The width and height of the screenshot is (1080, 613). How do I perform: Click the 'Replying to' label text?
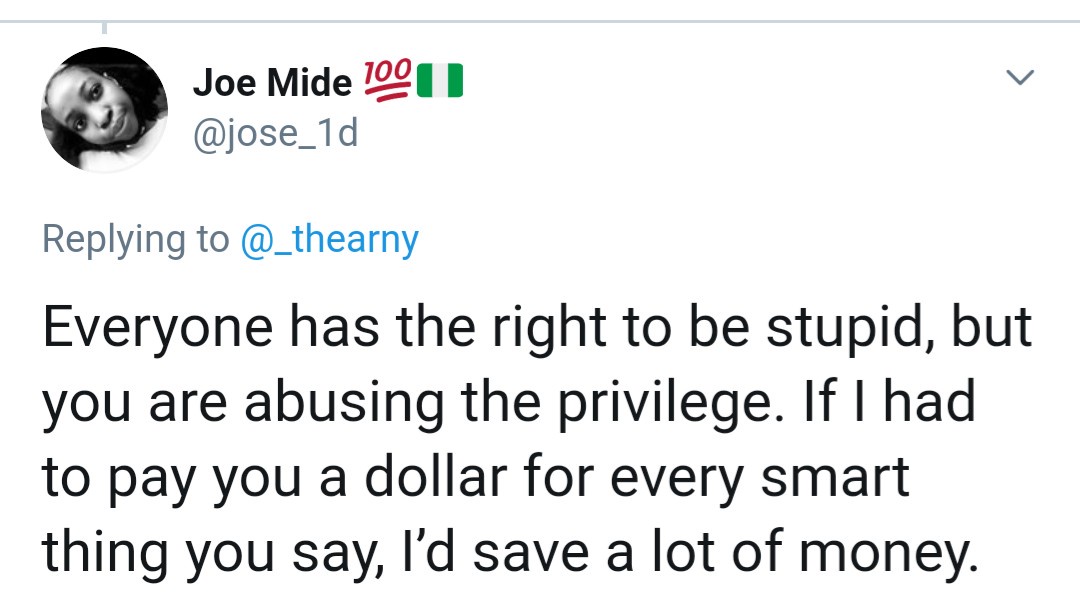click(135, 240)
